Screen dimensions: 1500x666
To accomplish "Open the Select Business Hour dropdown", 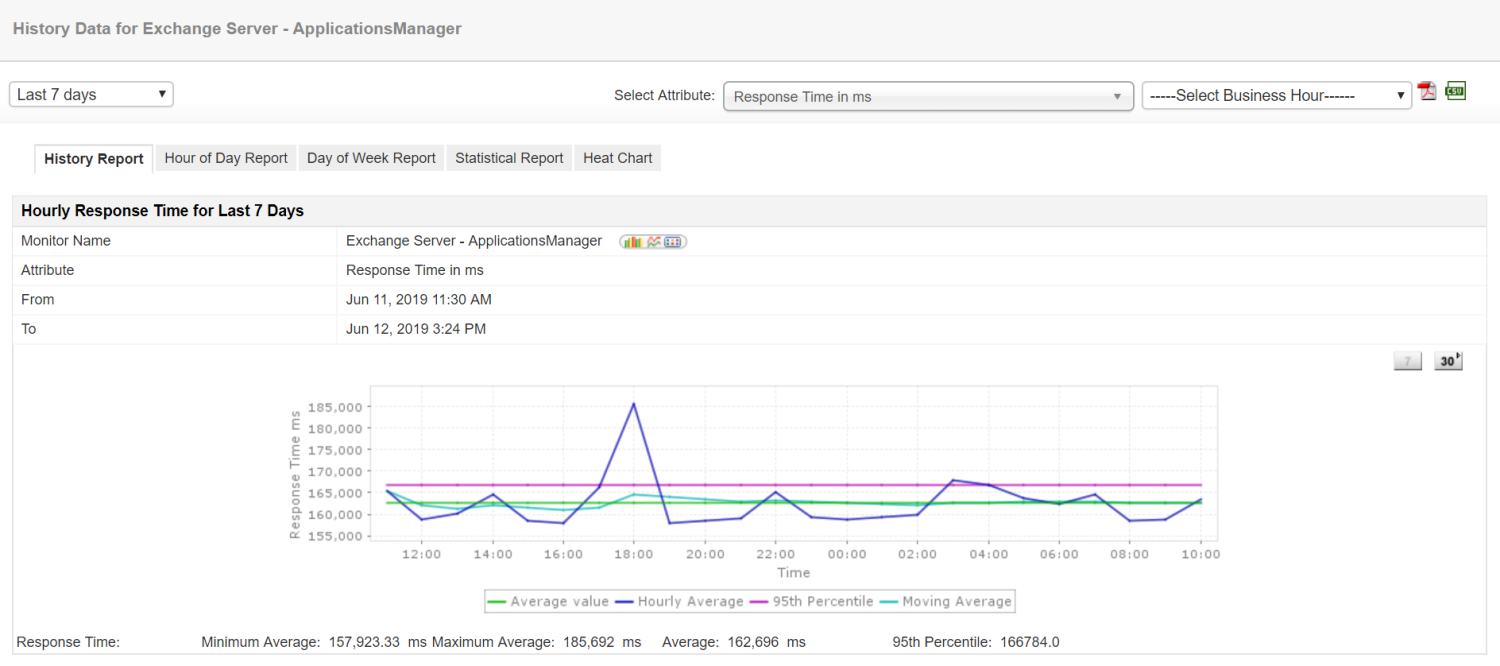I will coord(1276,95).
